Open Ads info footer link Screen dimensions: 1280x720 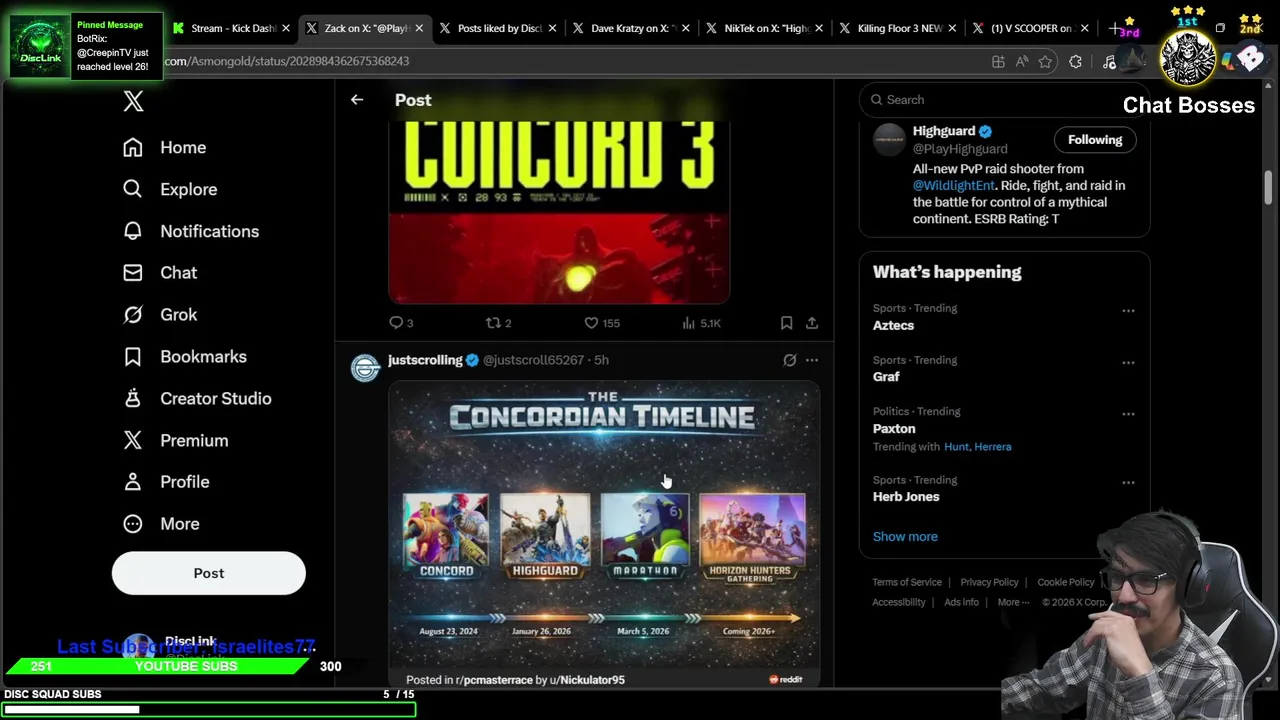(x=962, y=602)
